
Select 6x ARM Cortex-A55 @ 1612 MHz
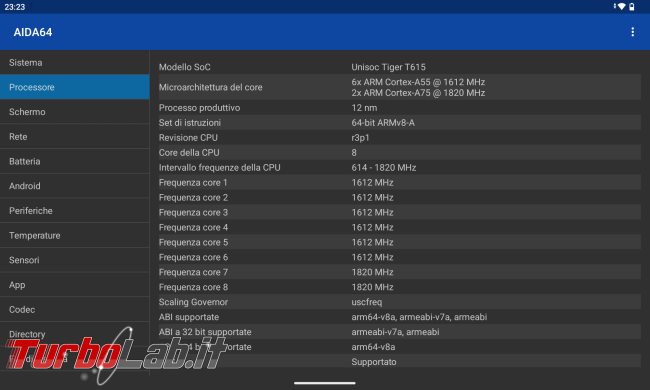(x=418, y=82)
